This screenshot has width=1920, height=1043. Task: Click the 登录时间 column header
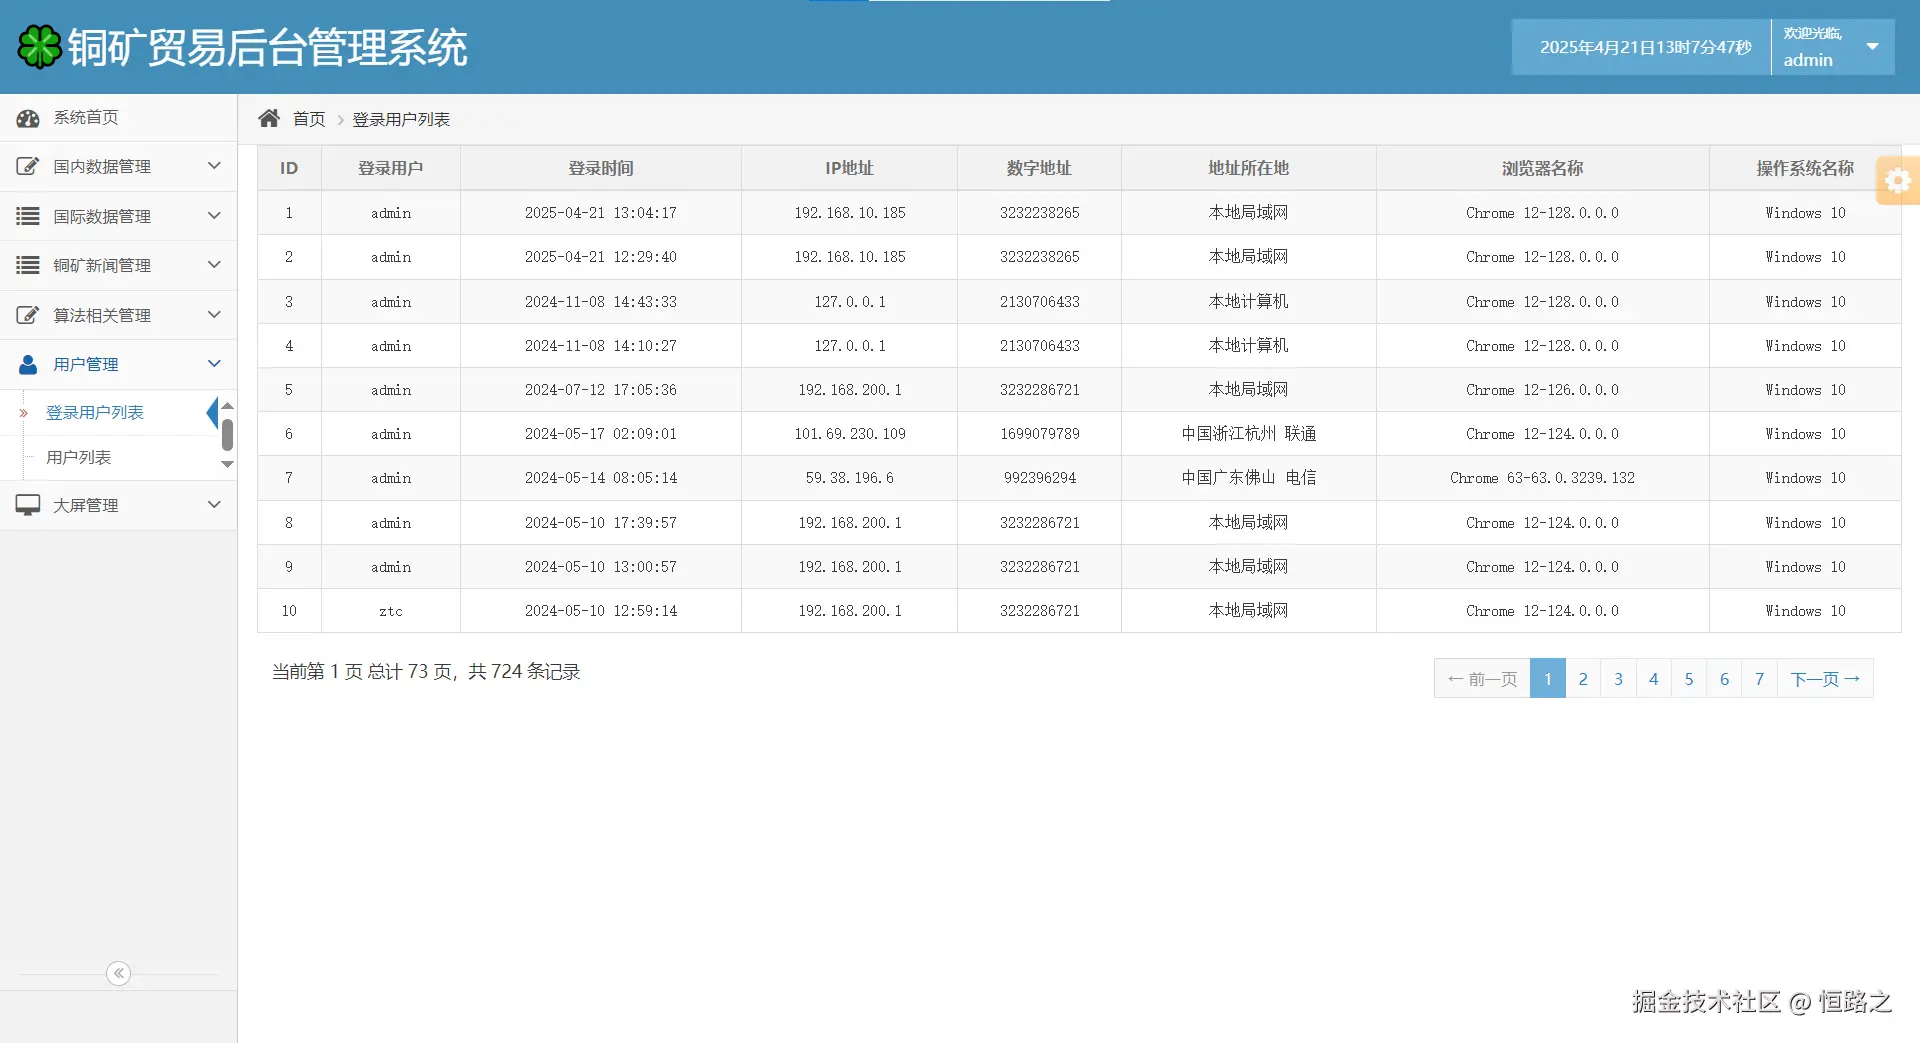[601, 168]
